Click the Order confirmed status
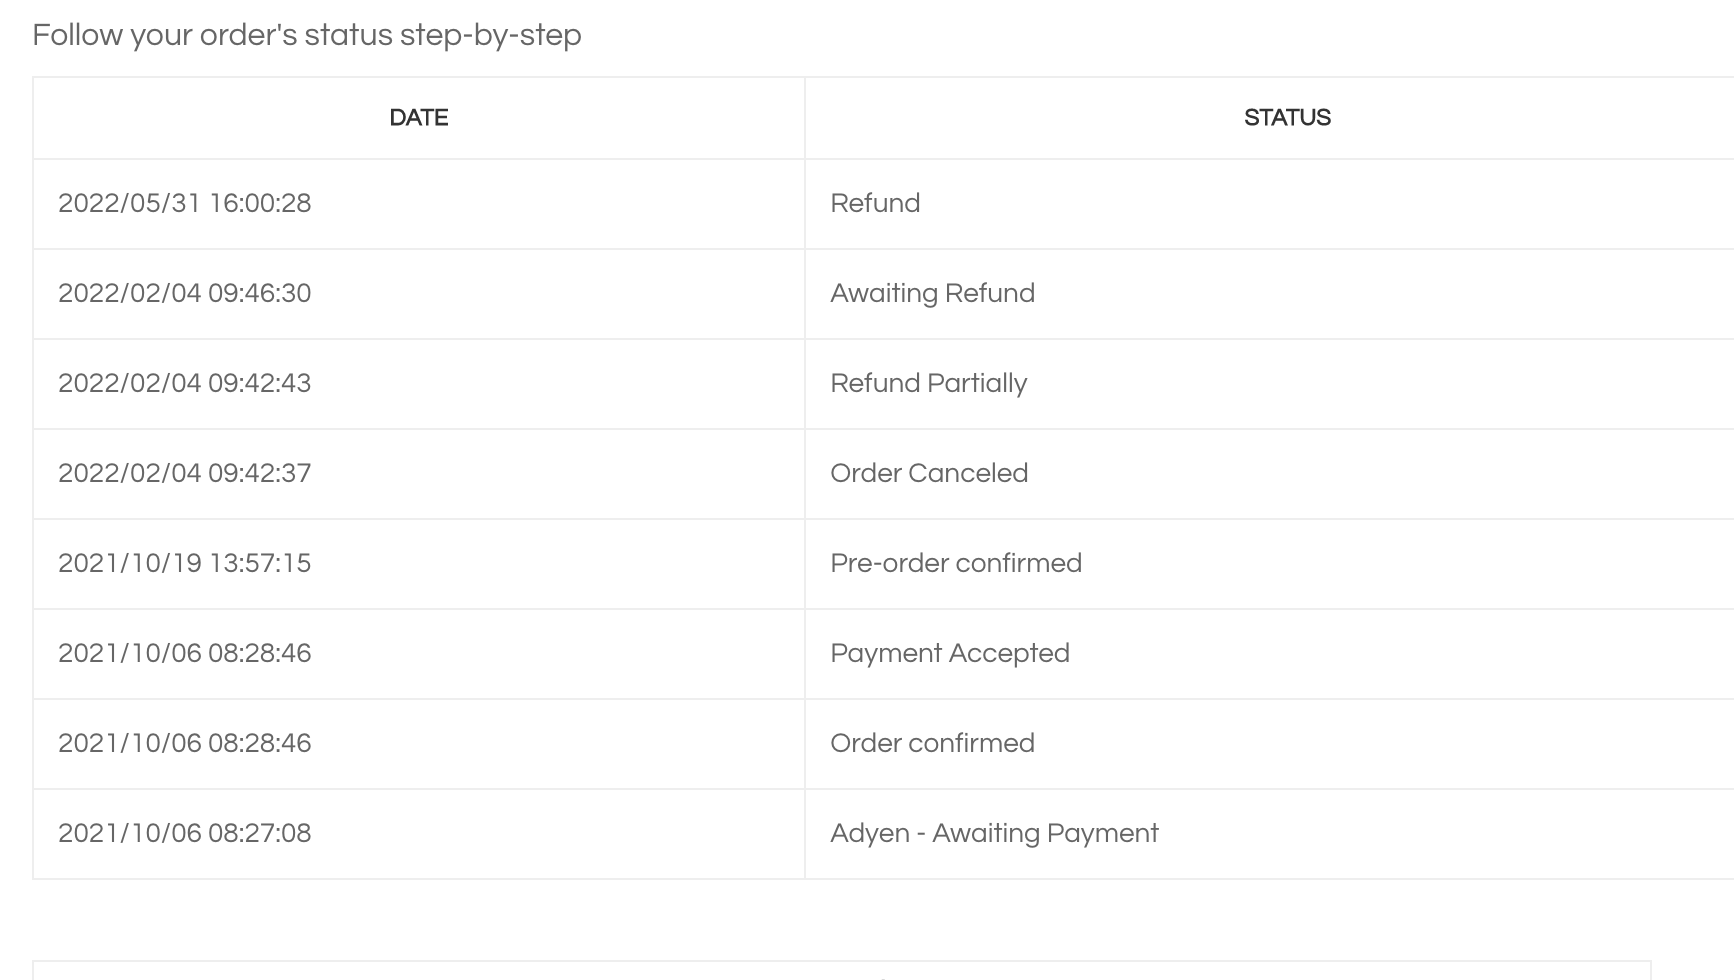This screenshot has height=980, width=1734. [932, 744]
